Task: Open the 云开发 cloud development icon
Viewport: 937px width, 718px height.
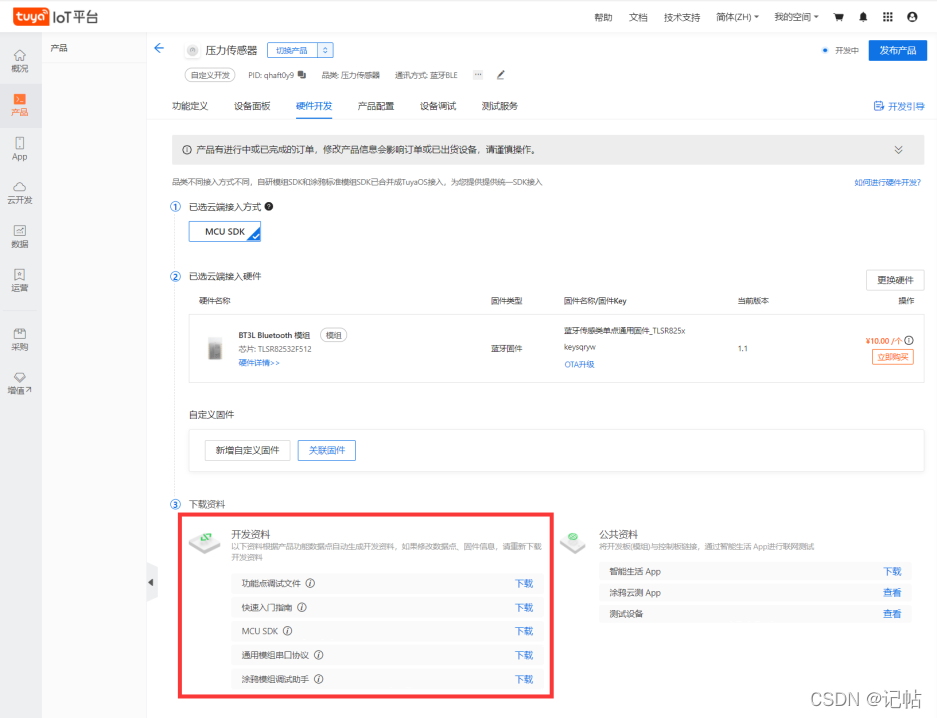Action: click(20, 193)
